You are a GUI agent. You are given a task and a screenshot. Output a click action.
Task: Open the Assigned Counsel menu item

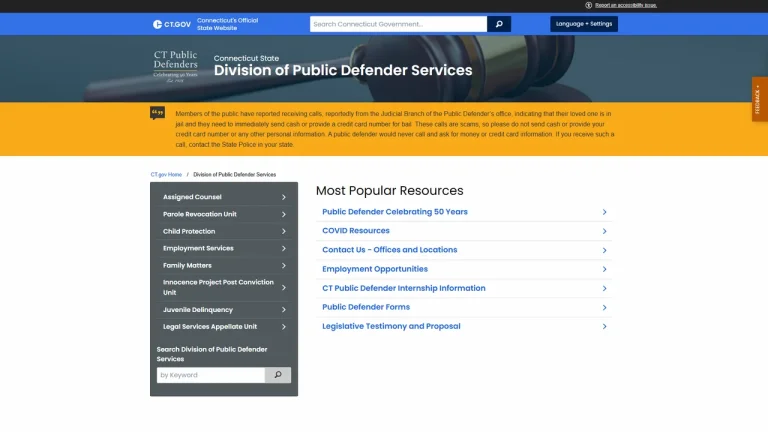(x=192, y=197)
